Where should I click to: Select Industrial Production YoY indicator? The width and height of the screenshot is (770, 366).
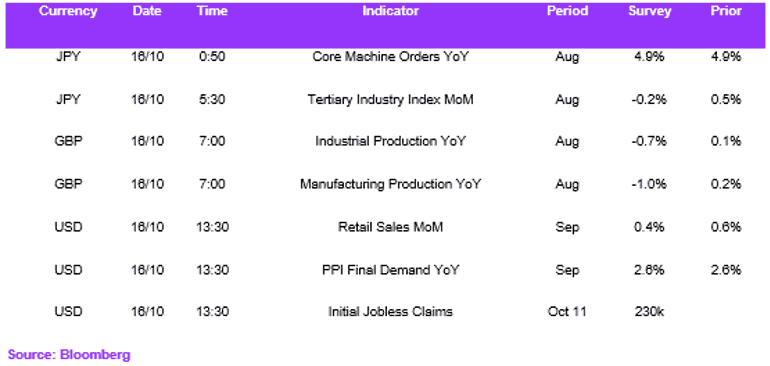click(390, 142)
